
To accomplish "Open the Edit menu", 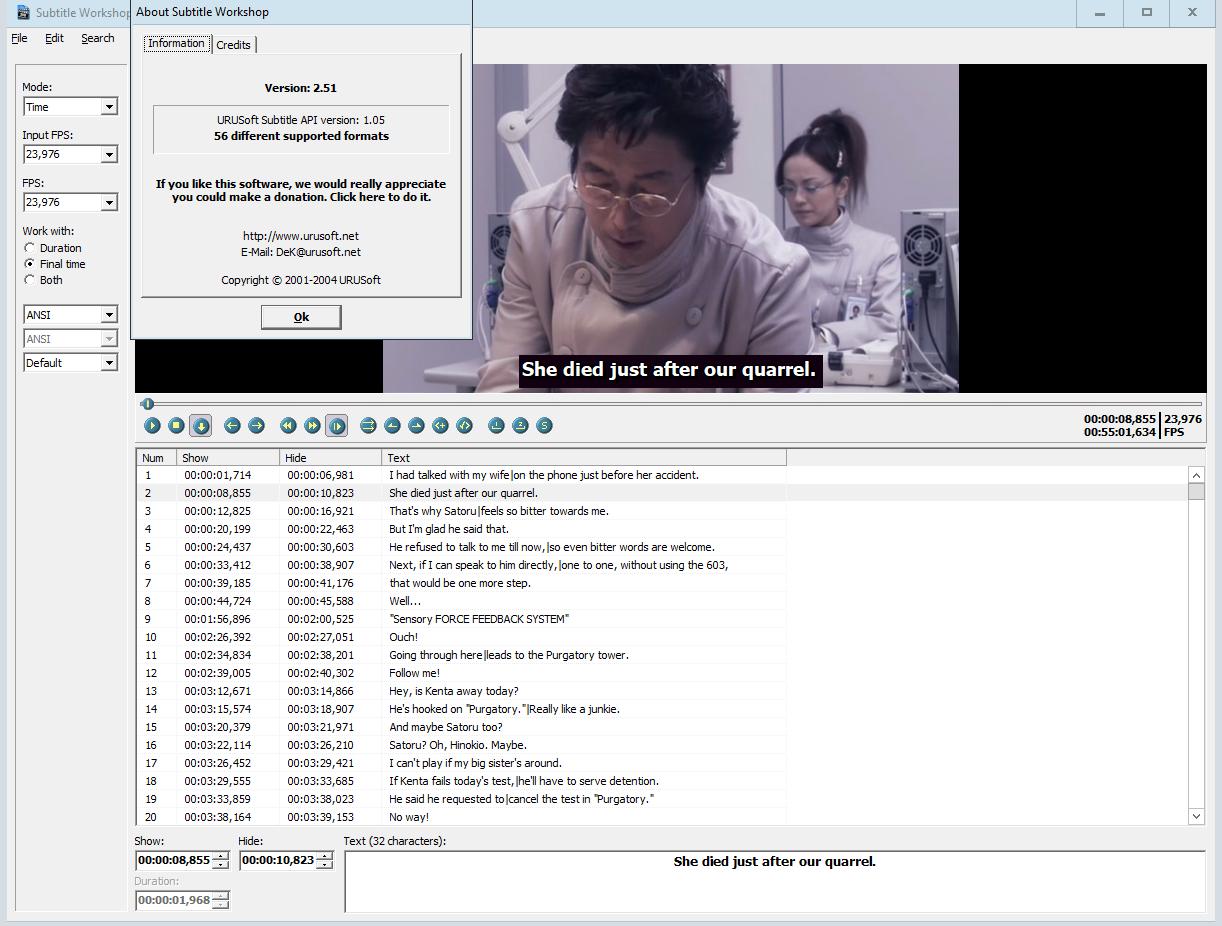I will coord(54,38).
